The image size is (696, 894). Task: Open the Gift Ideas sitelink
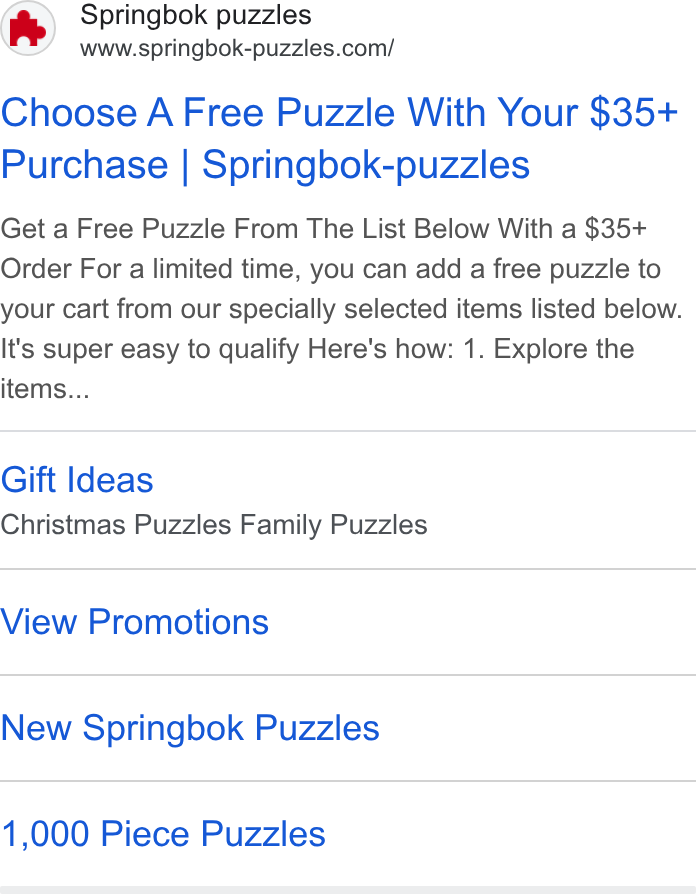pos(77,479)
